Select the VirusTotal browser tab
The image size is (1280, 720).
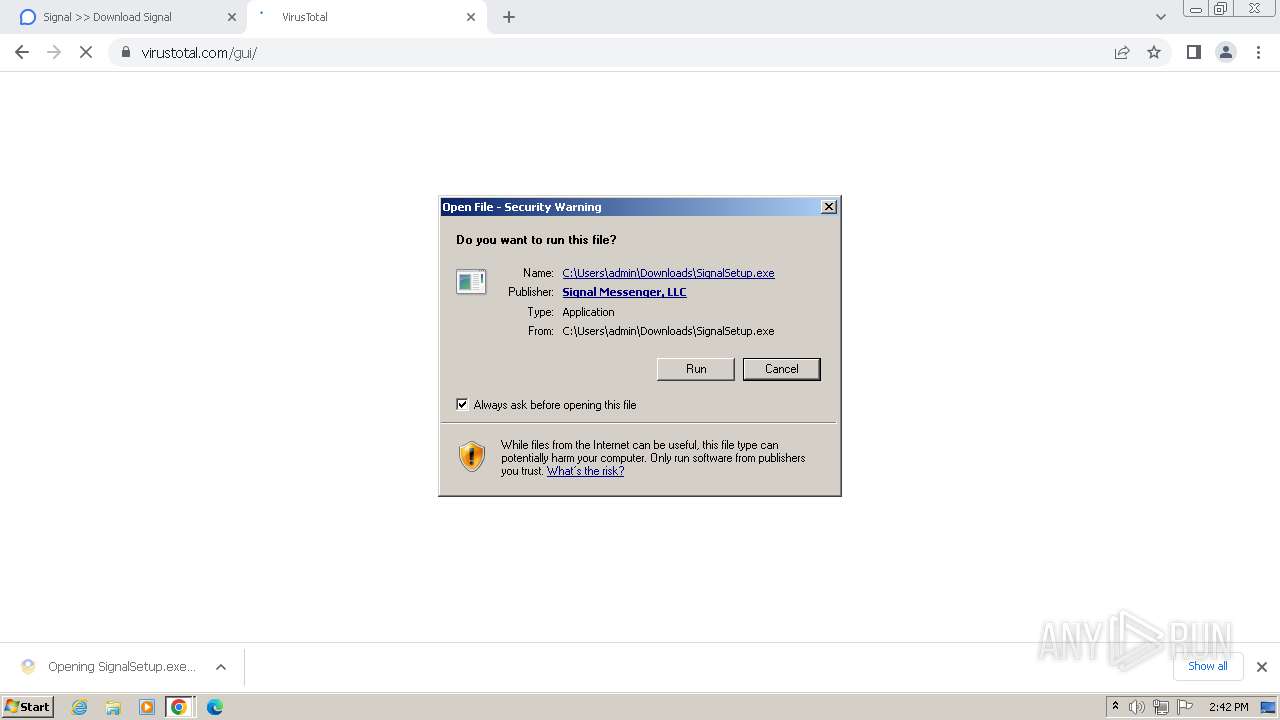point(365,17)
